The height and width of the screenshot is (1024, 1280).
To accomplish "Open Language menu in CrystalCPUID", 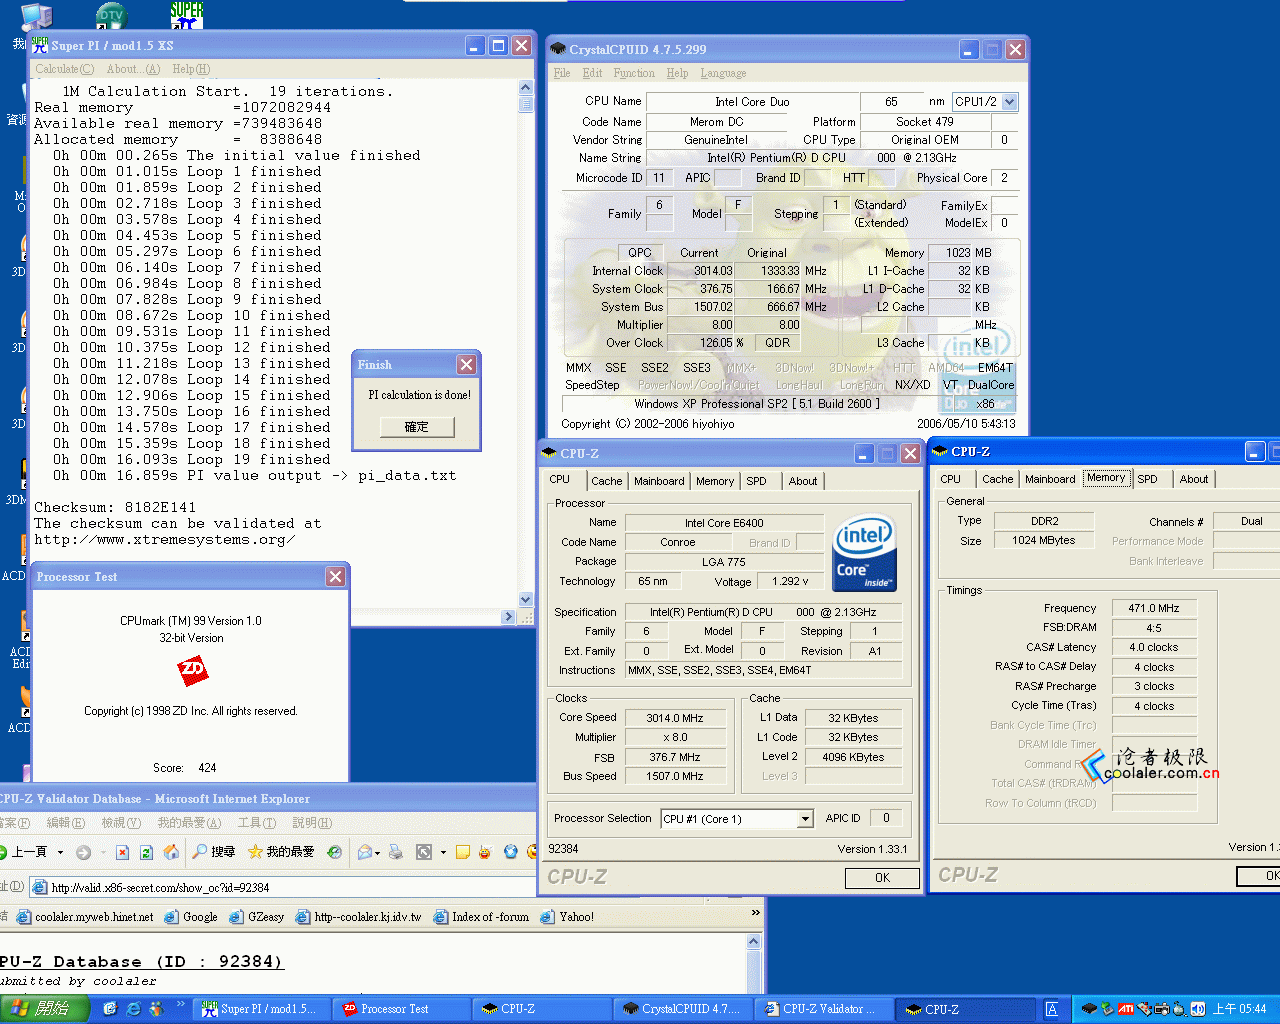I will 723,73.
